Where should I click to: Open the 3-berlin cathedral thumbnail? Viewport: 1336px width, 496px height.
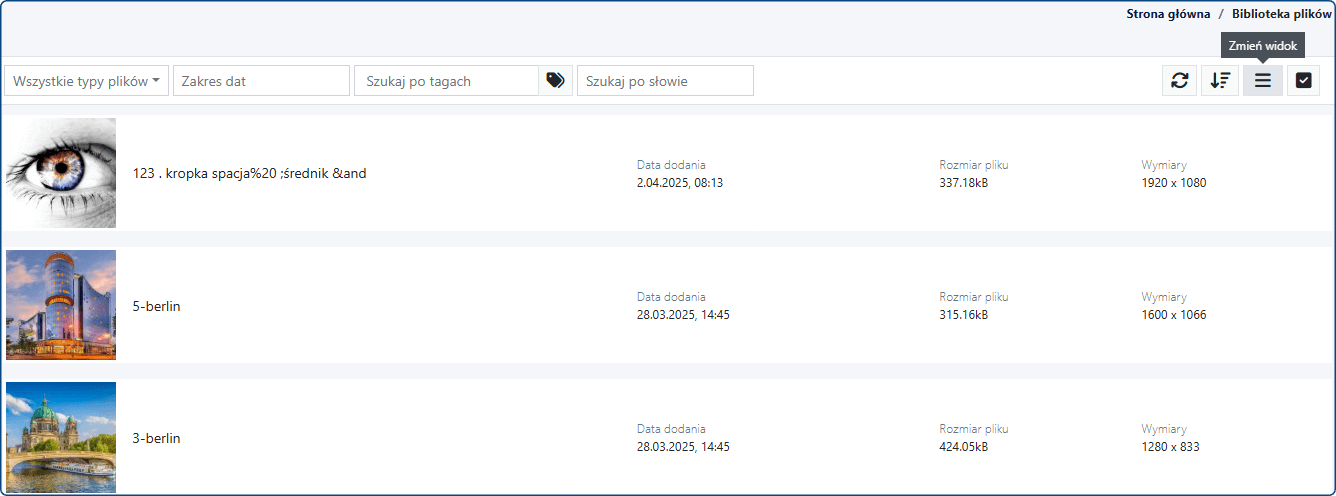click(x=61, y=437)
